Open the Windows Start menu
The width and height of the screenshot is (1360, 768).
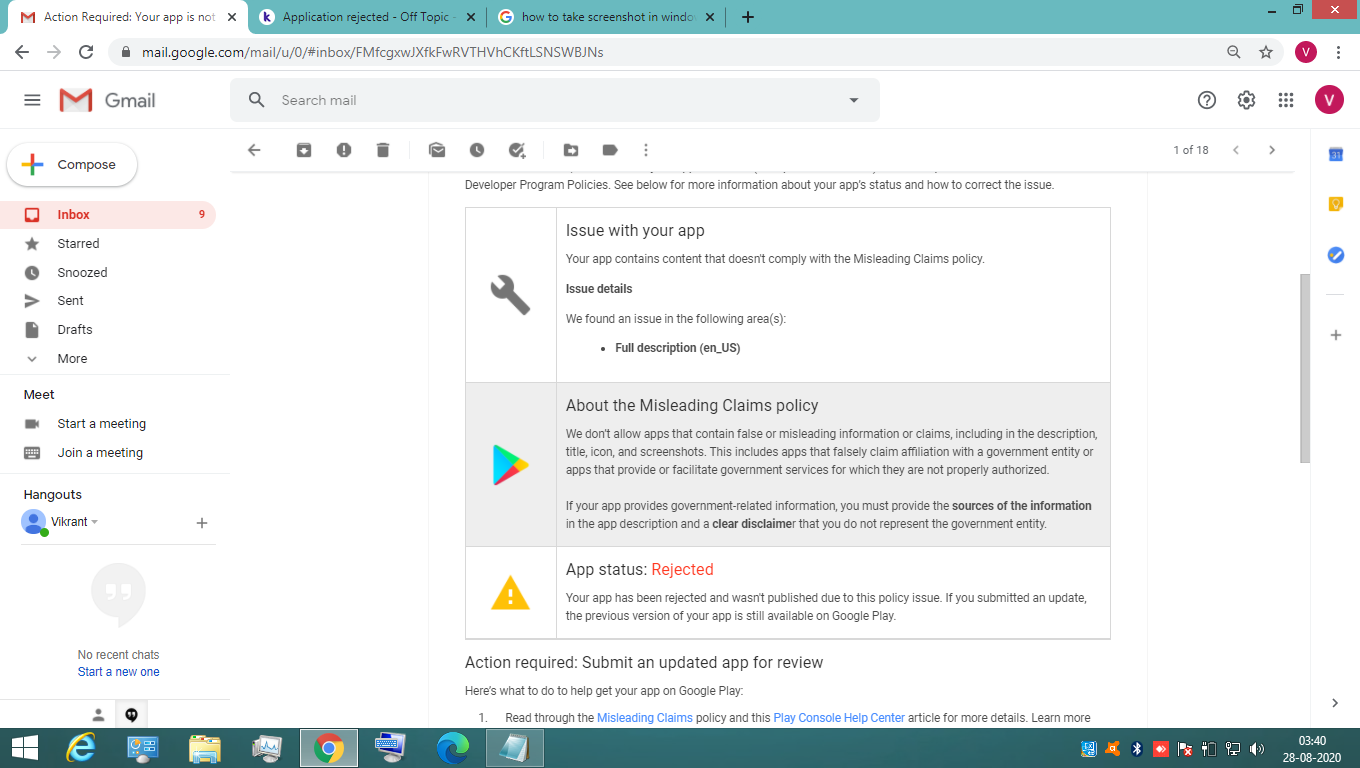24,748
